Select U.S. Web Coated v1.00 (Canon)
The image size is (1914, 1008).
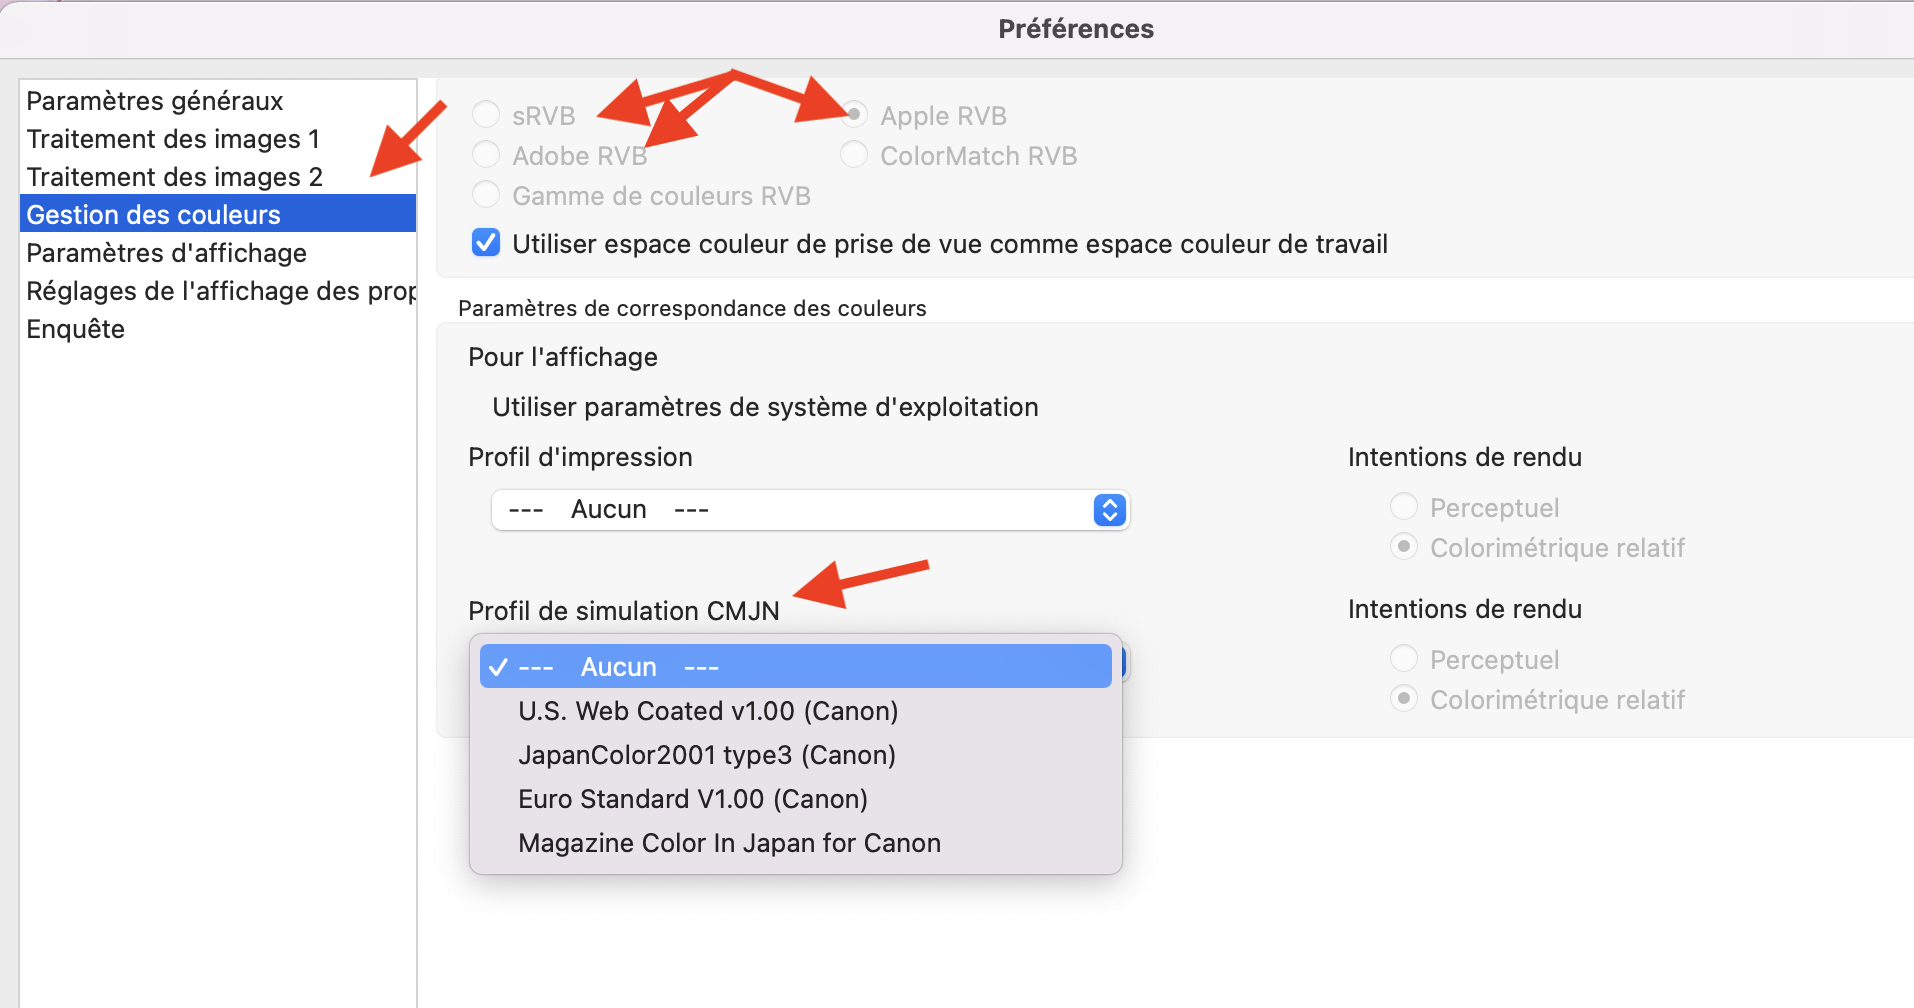707,711
